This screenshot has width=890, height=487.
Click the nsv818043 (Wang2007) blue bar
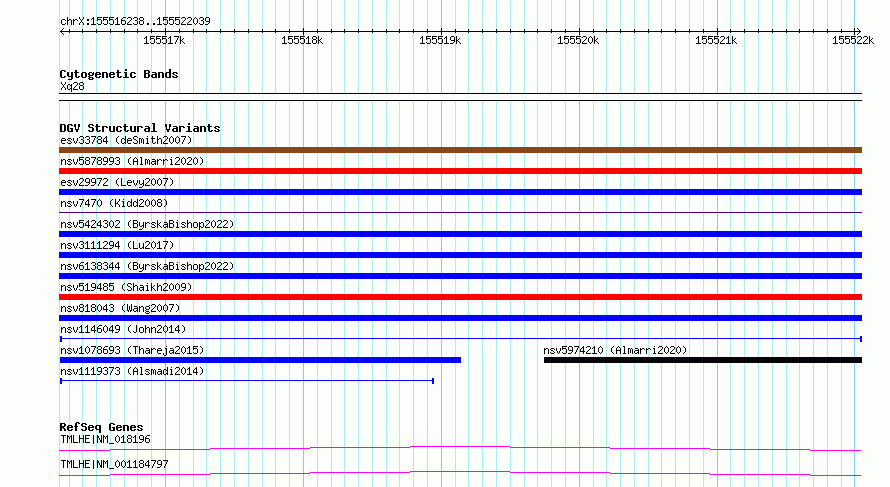[460, 318]
